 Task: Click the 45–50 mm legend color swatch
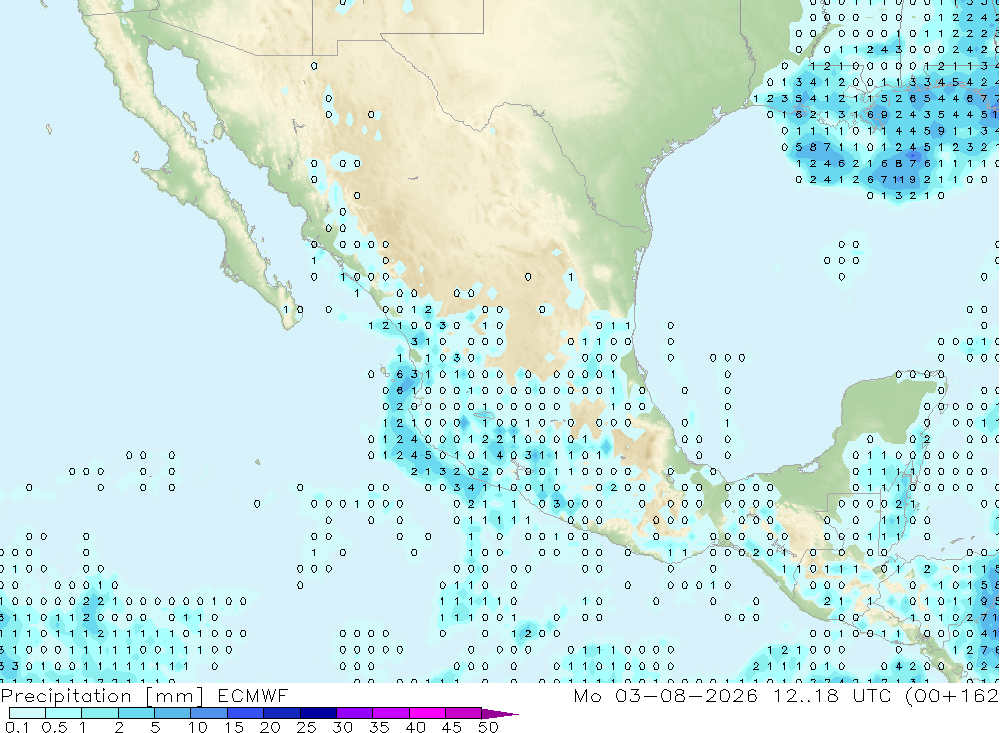464,713
